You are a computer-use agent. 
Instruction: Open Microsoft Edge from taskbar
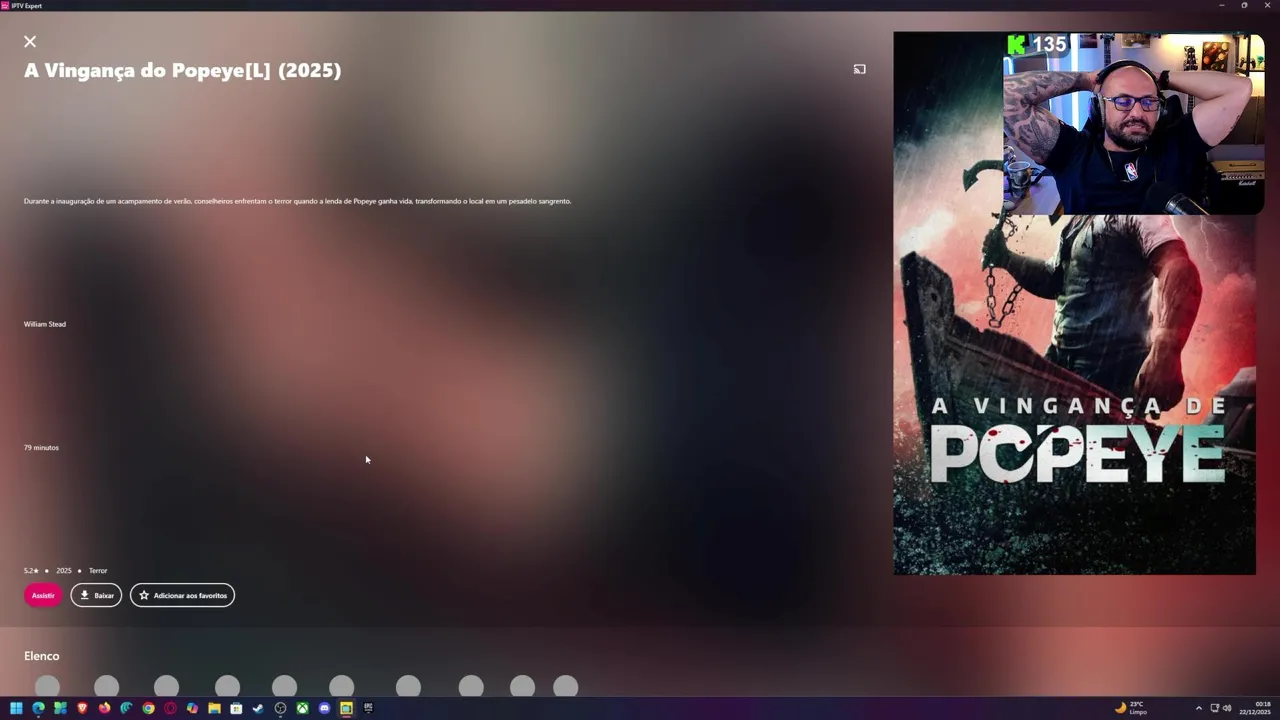[38, 708]
